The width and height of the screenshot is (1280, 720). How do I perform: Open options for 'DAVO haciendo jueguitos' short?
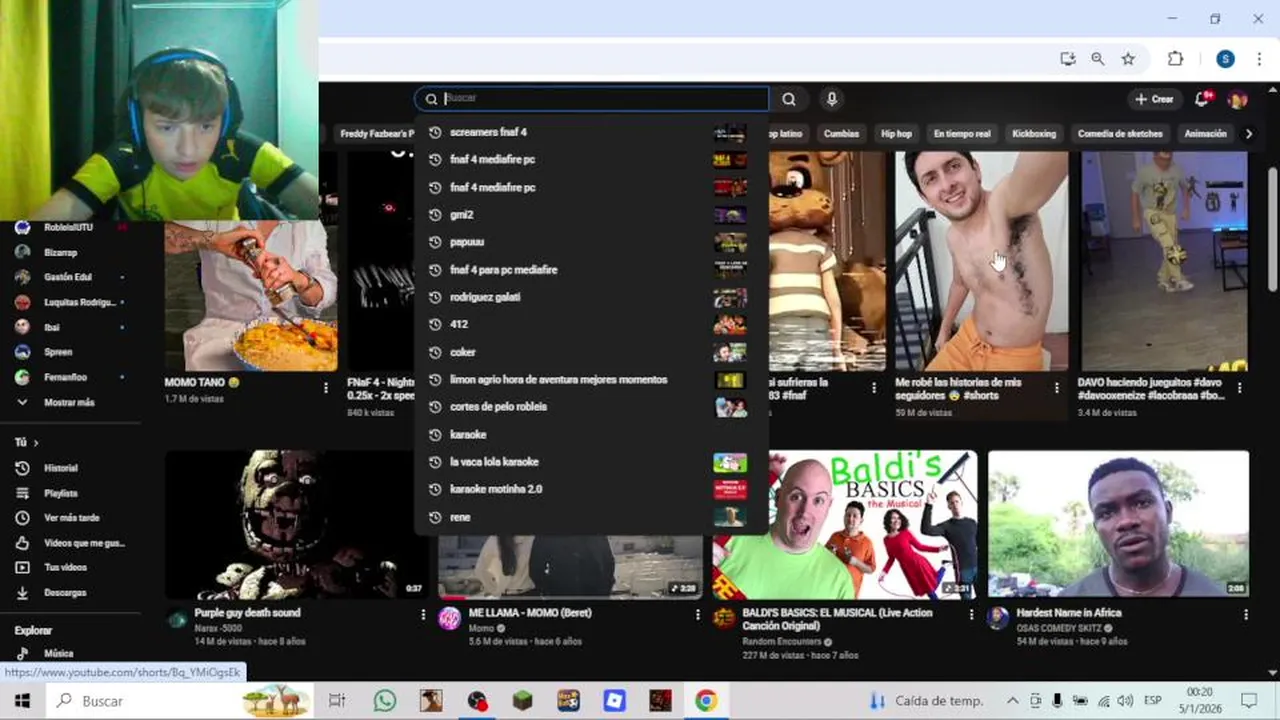[x=1239, y=387]
